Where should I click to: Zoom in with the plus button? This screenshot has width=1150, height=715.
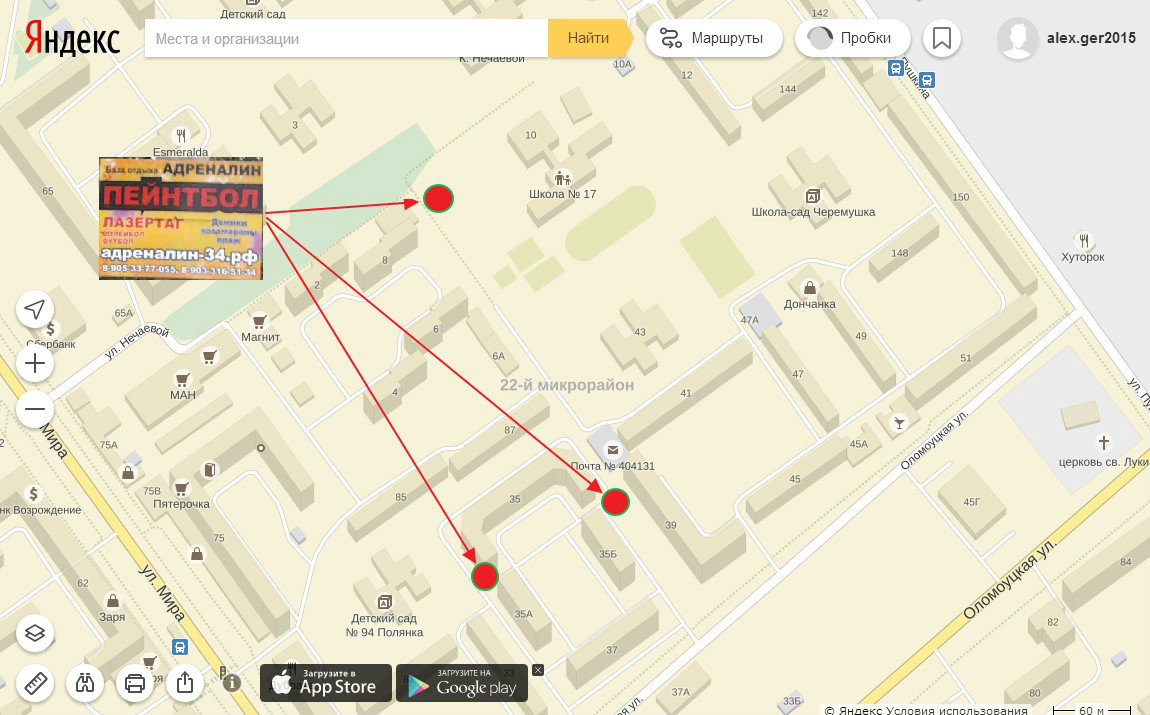[x=35, y=363]
